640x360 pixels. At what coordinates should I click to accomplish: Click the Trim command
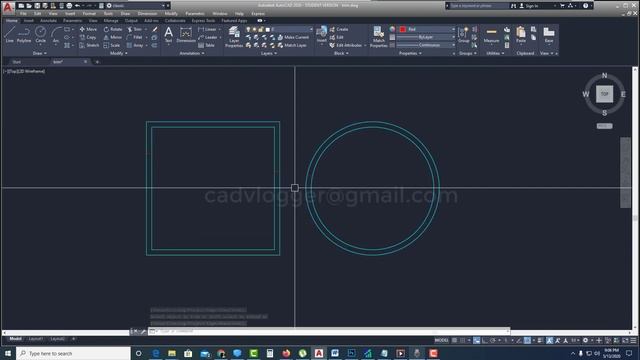[135, 29]
